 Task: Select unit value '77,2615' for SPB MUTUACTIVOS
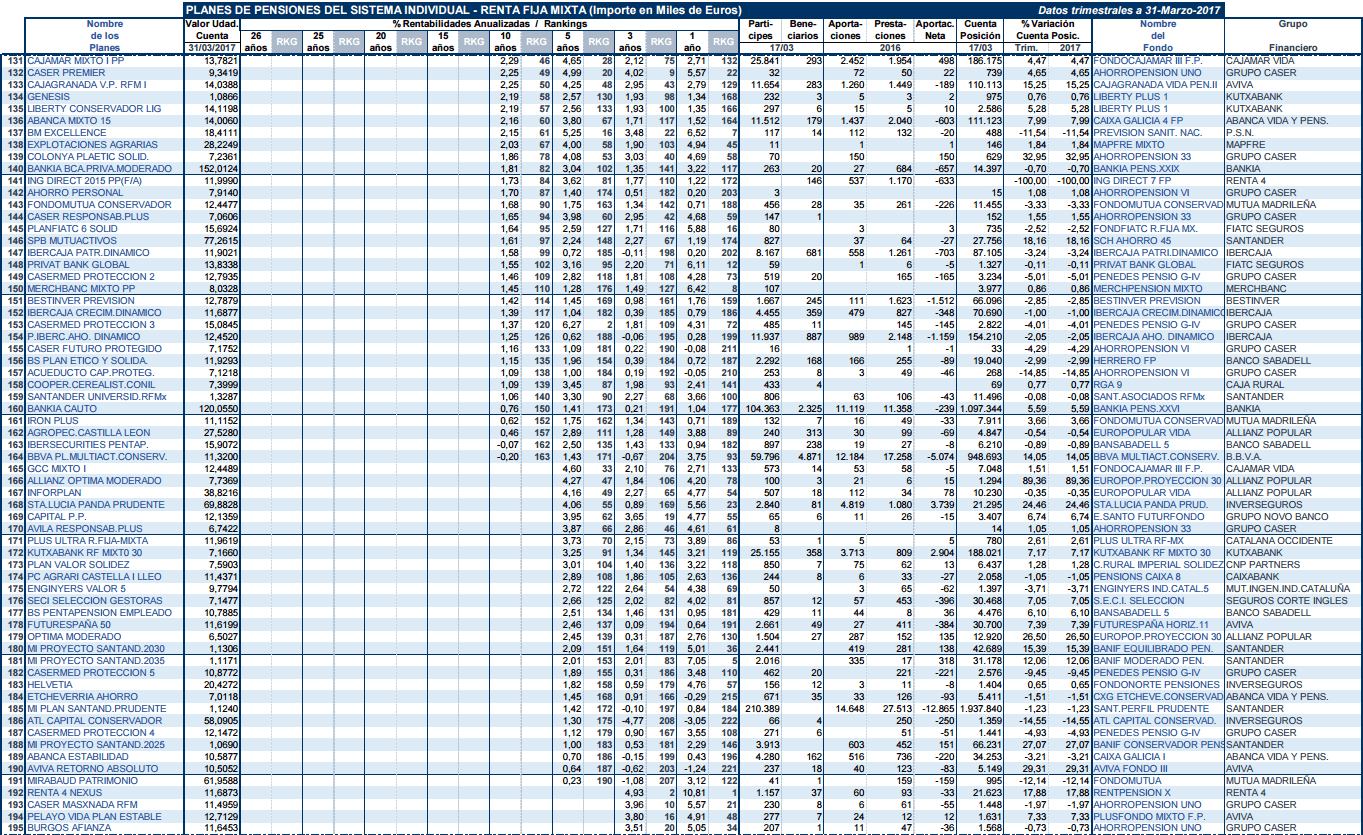[x=221, y=241]
